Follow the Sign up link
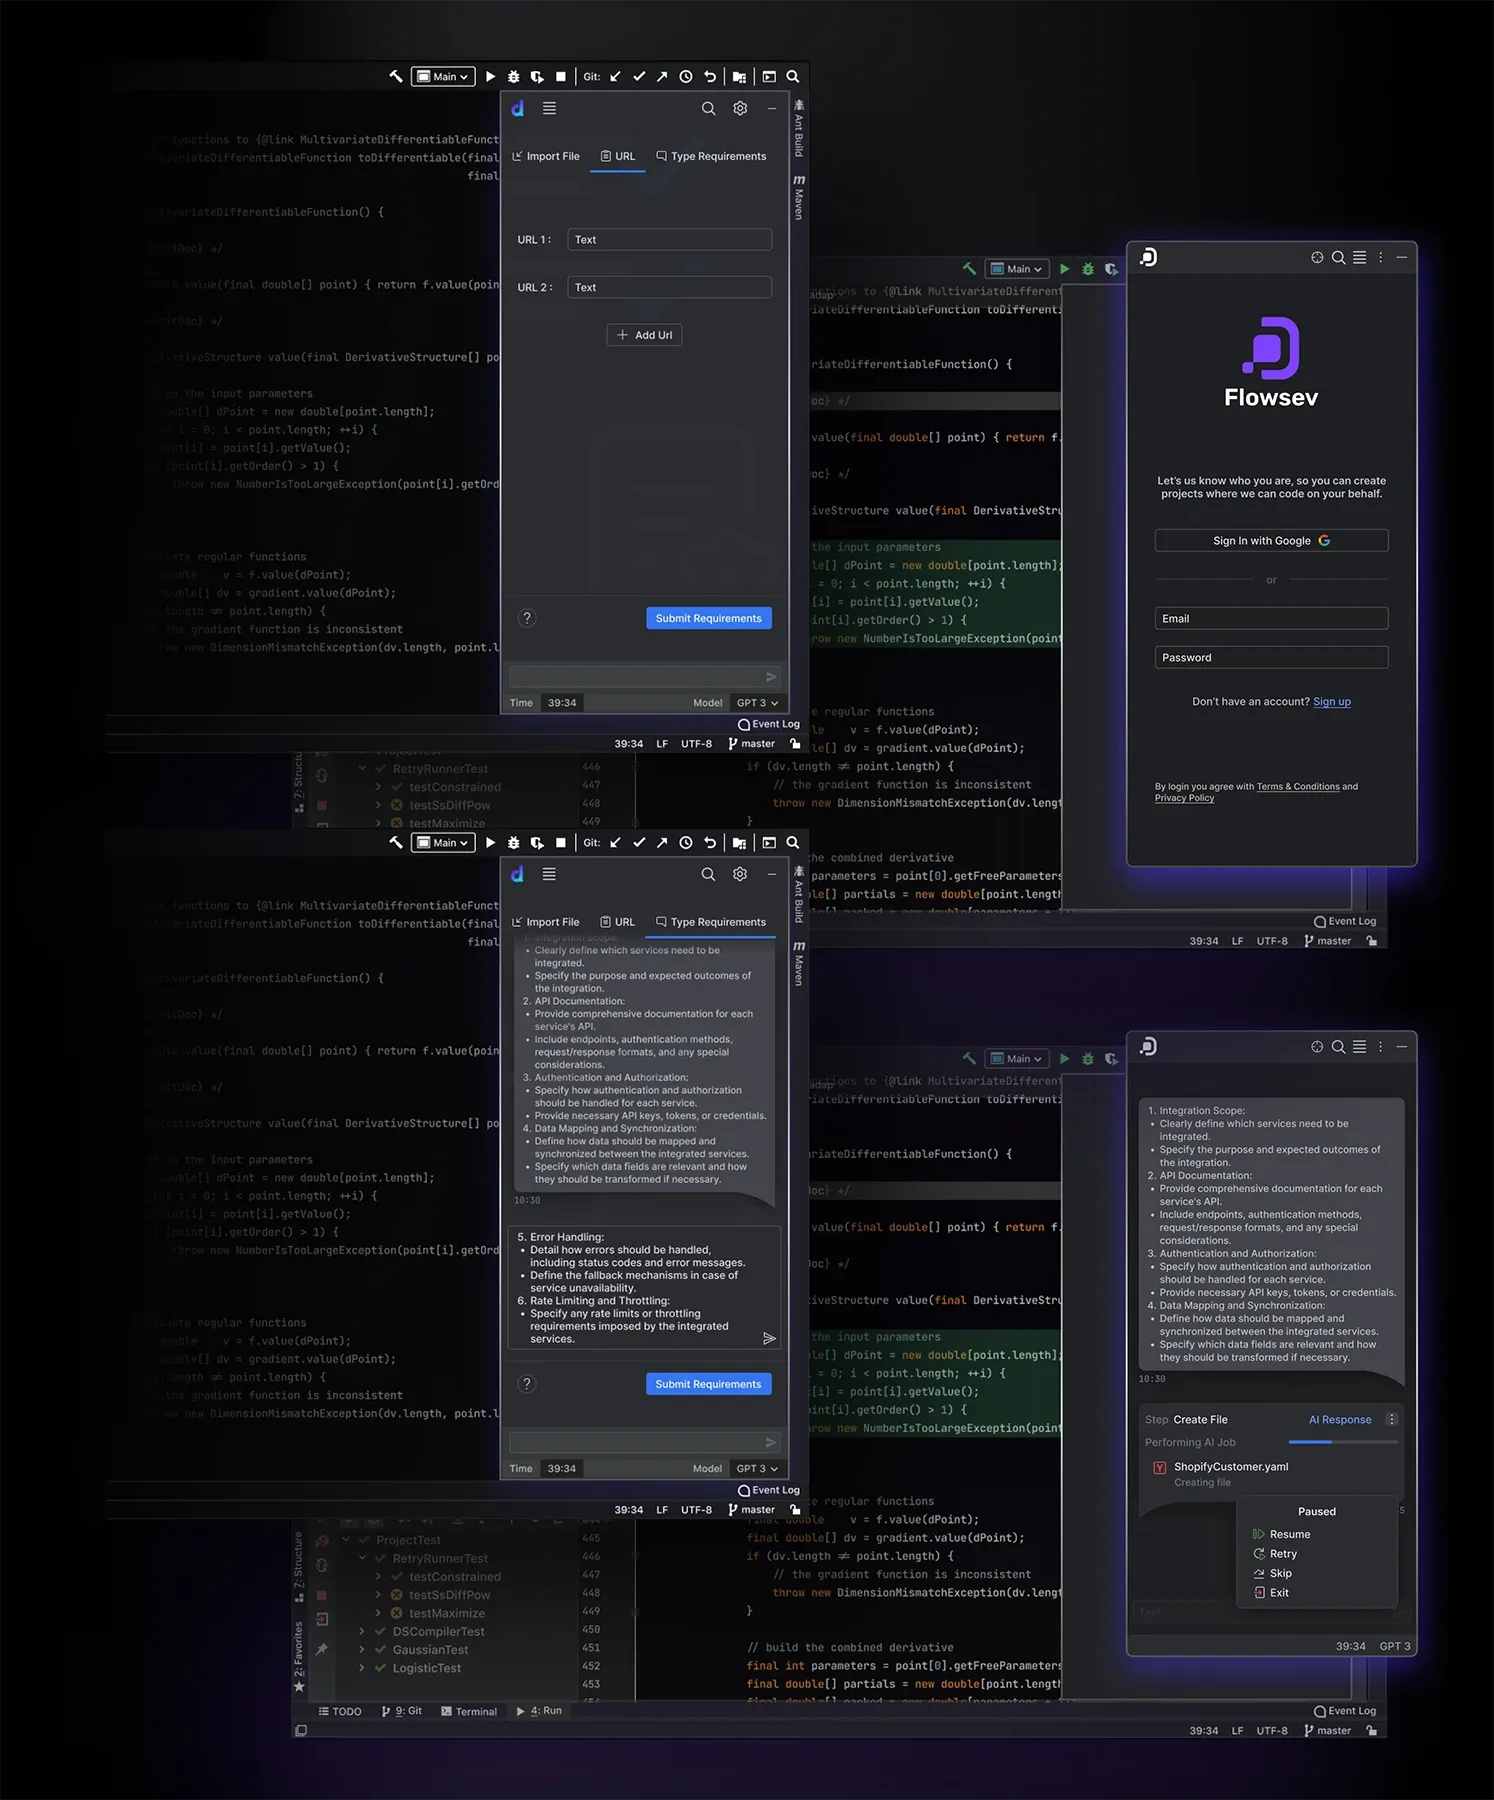Image resolution: width=1494 pixels, height=1800 pixels. [x=1331, y=702]
